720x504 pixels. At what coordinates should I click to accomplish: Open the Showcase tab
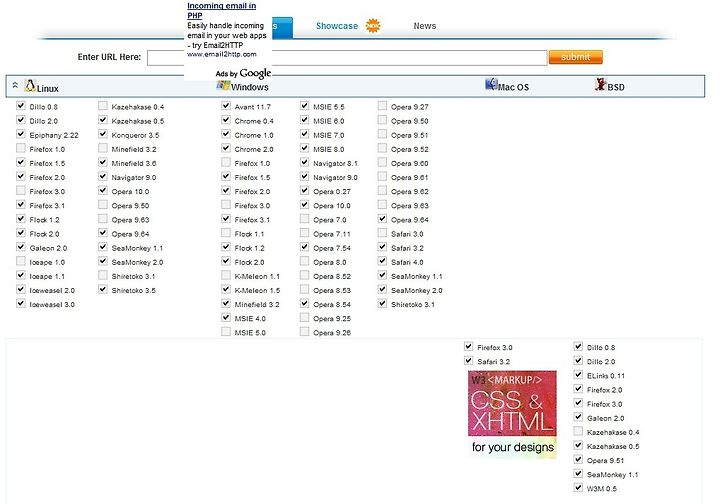(337, 26)
